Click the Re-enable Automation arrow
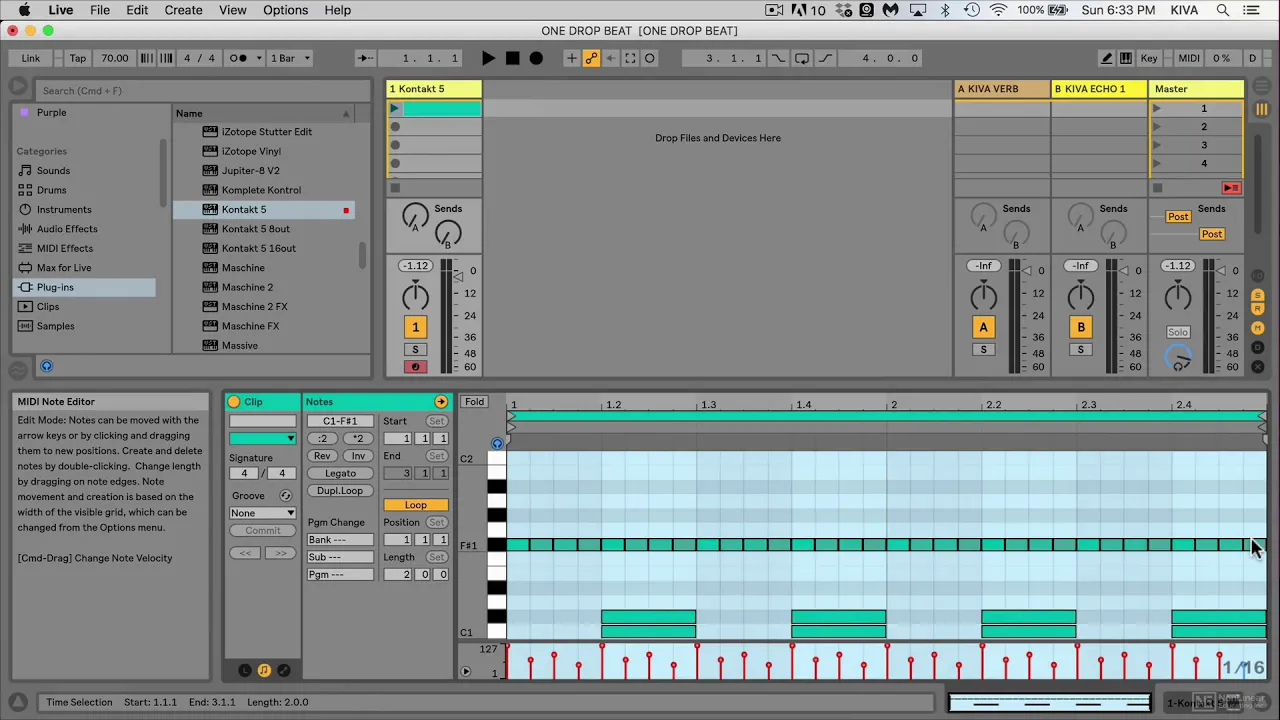 tap(610, 58)
